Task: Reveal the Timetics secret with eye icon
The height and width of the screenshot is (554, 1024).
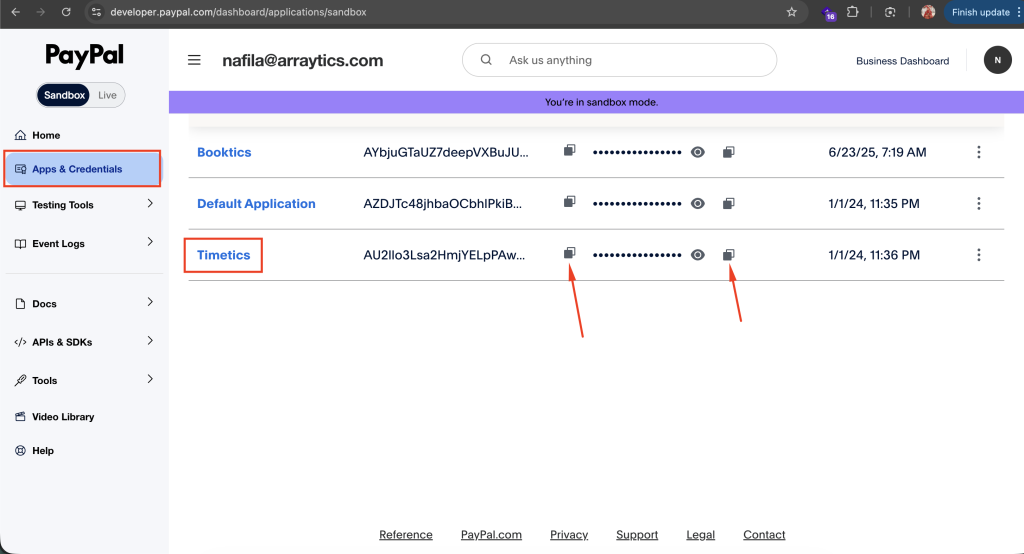Action: tap(698, 255)
